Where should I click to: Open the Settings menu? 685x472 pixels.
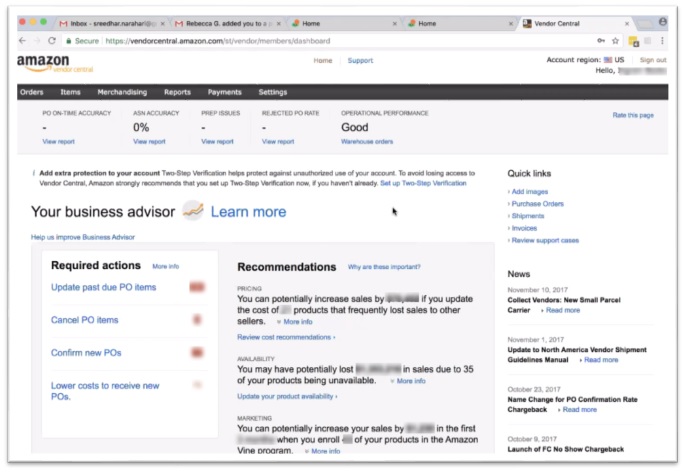tap(273, 92)
